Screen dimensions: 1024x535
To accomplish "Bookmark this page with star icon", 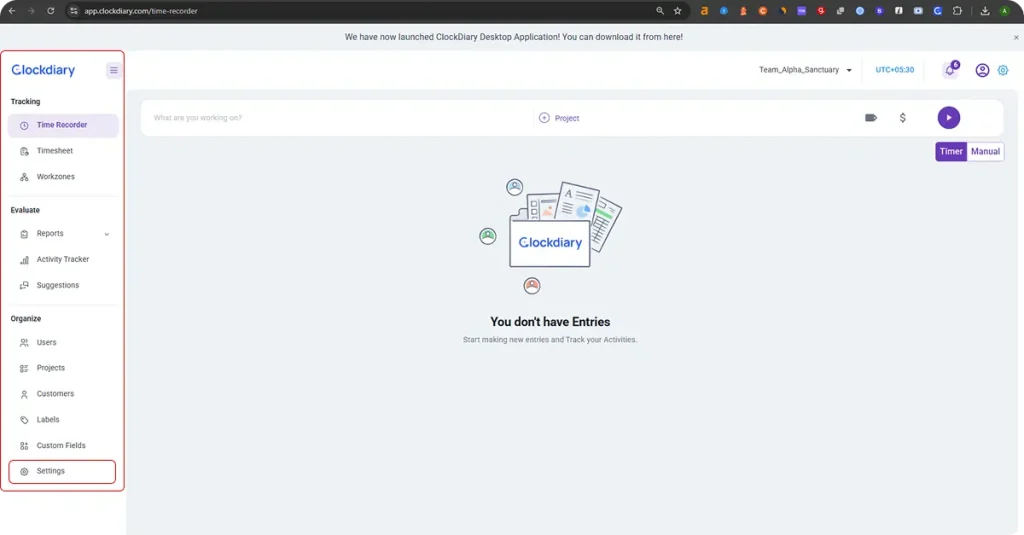I will coord(677,10).
